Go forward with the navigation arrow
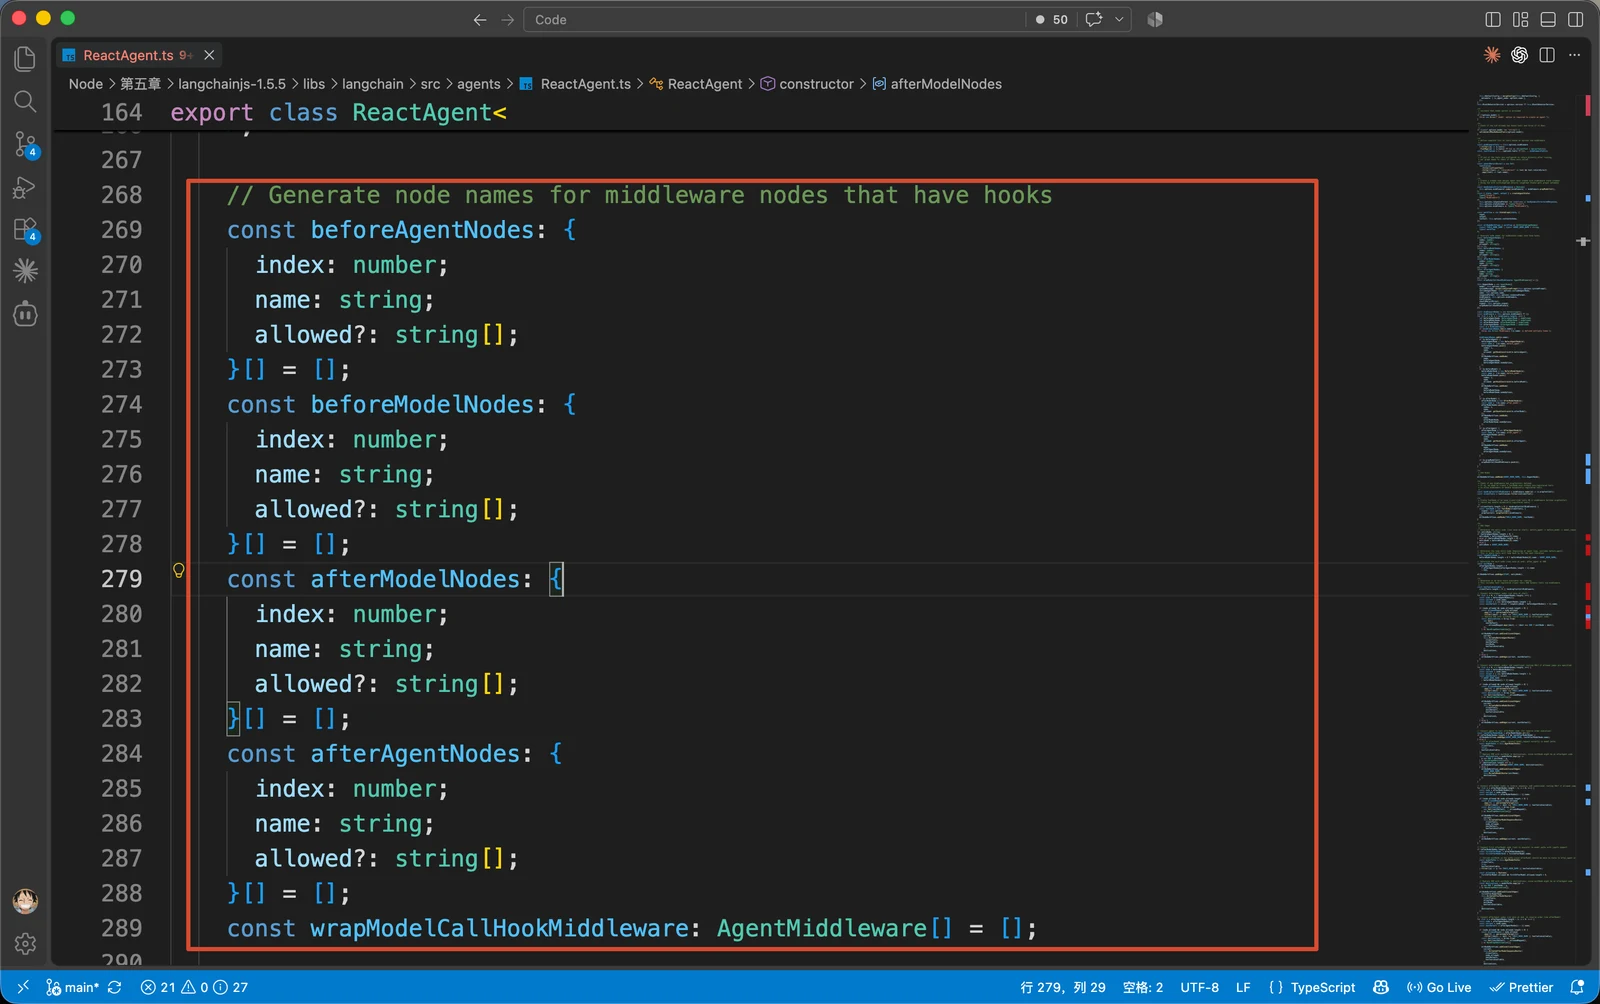Image resolution: width=1600 pixels, height=1004 pixels. coord(507,19)
